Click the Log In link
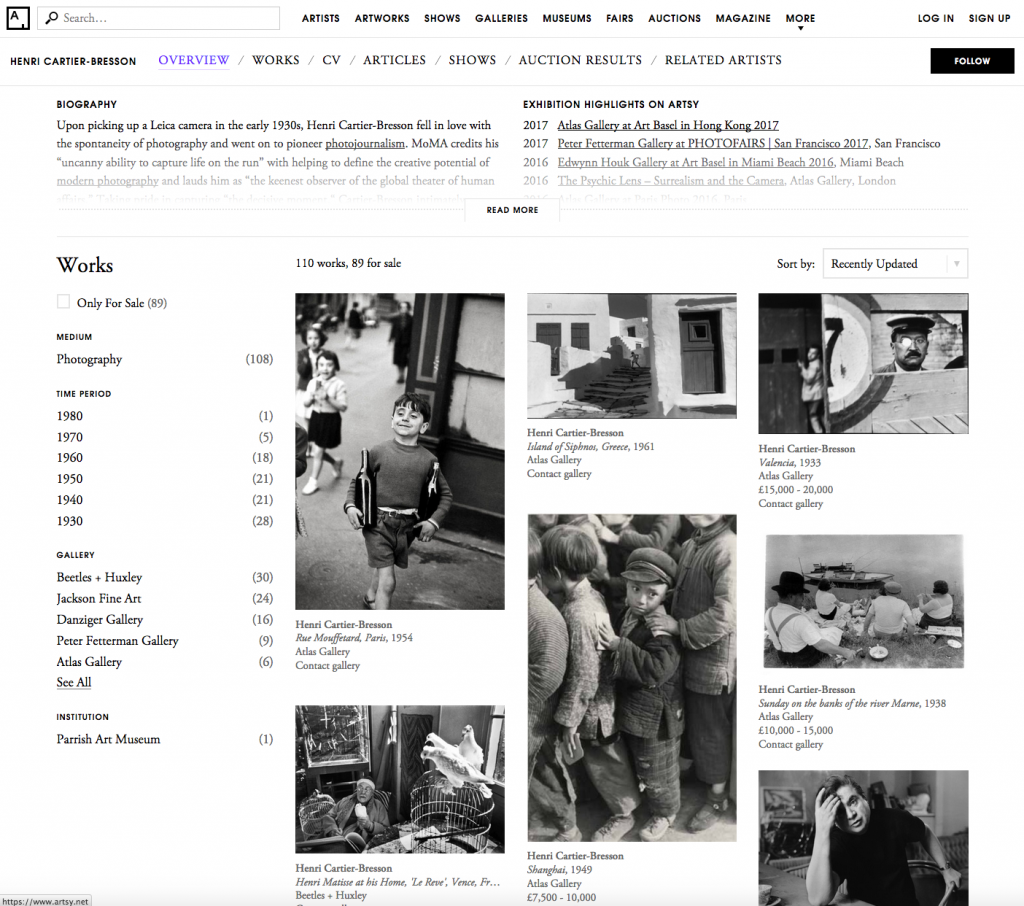Viewport: 1024px width, 906px height. (936, 18)
